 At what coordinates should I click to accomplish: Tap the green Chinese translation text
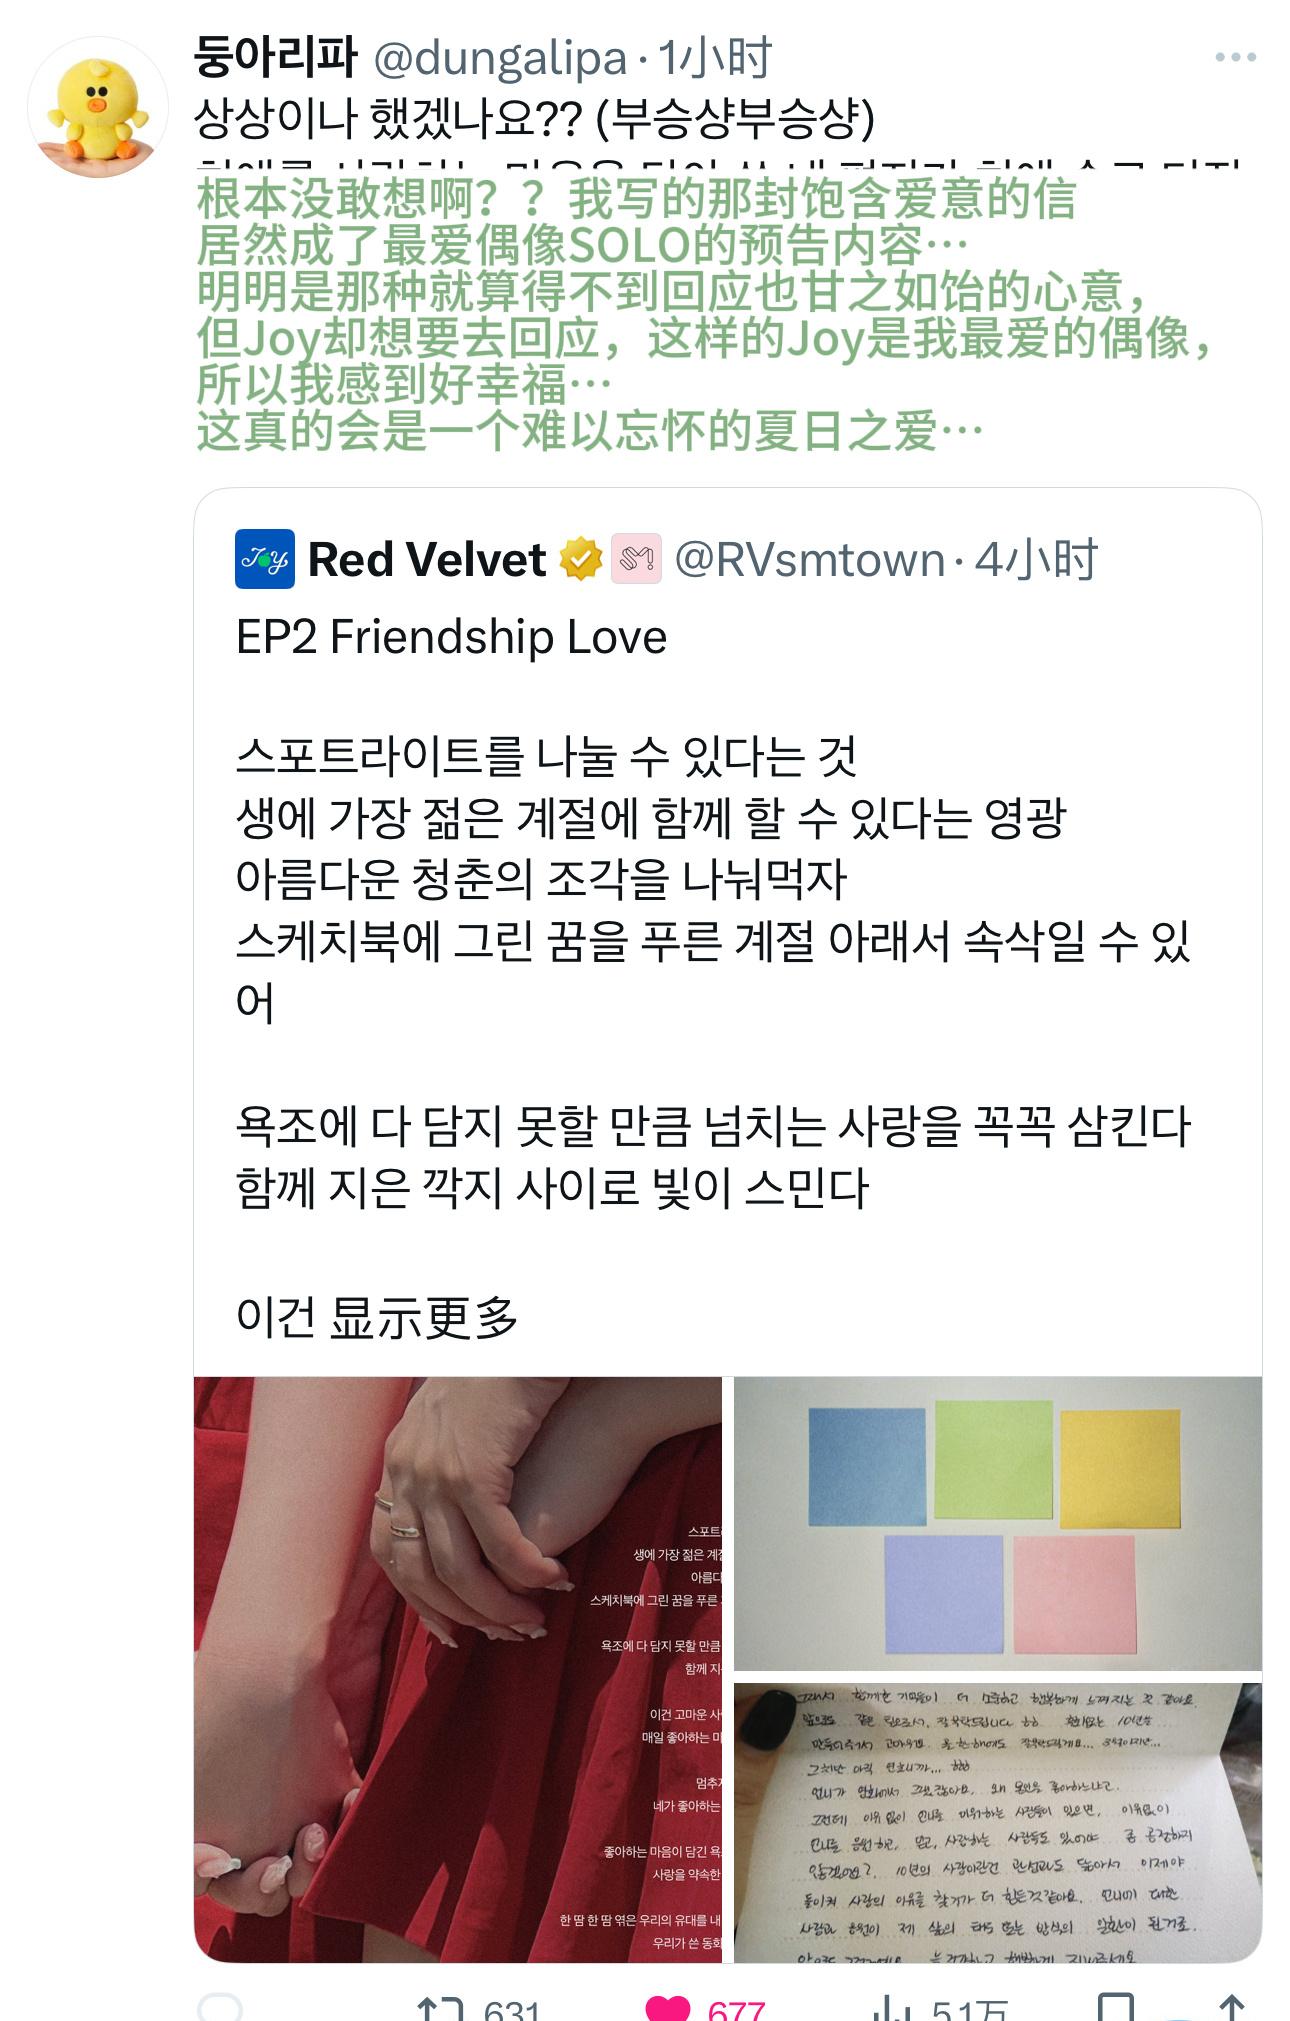[705, 315]
